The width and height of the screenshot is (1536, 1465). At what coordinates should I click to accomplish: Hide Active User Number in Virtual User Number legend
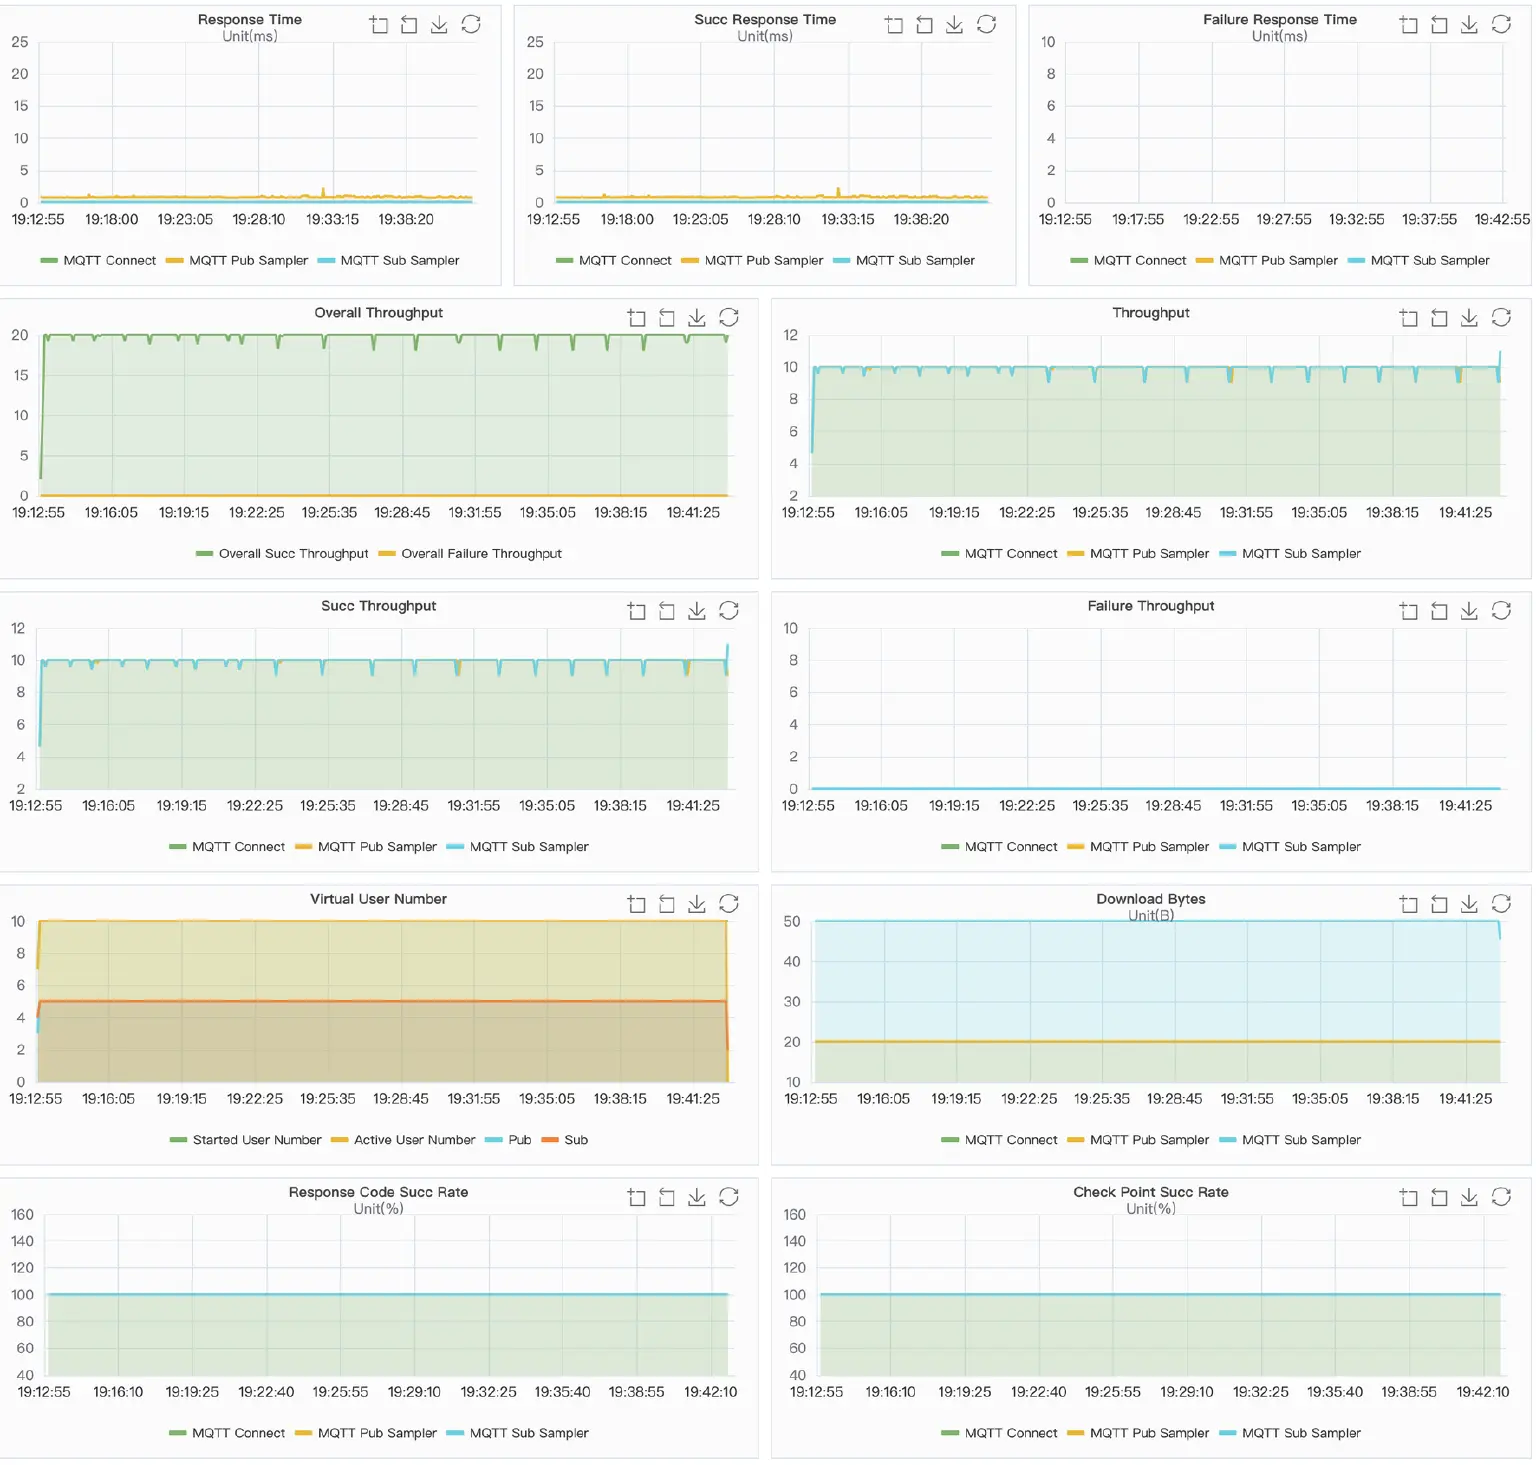pyautogui.click(x=412, y=1140)
